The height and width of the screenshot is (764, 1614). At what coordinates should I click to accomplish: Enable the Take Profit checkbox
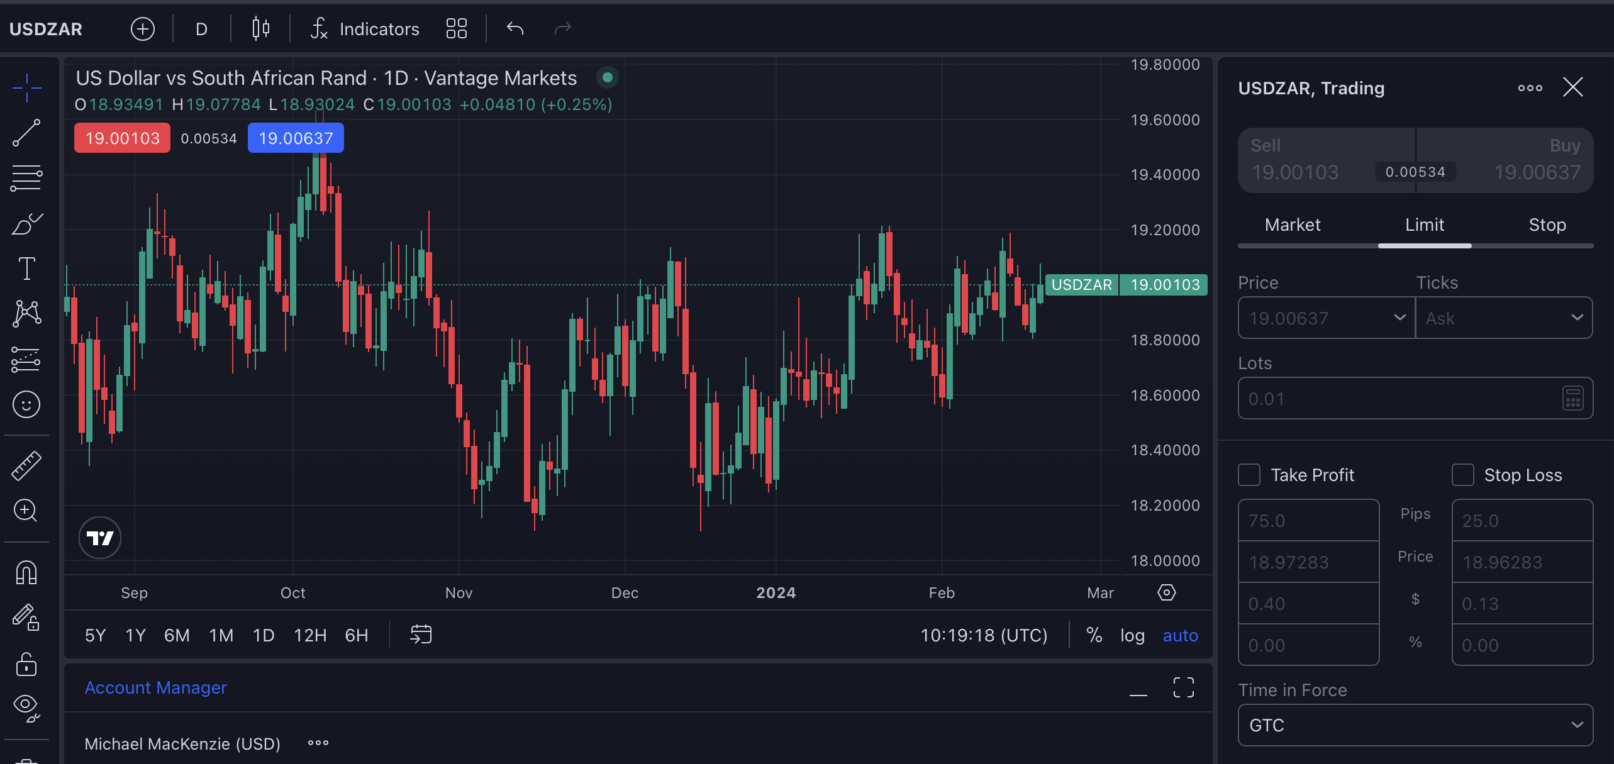pyautogui.click(x=1249, y=475)
